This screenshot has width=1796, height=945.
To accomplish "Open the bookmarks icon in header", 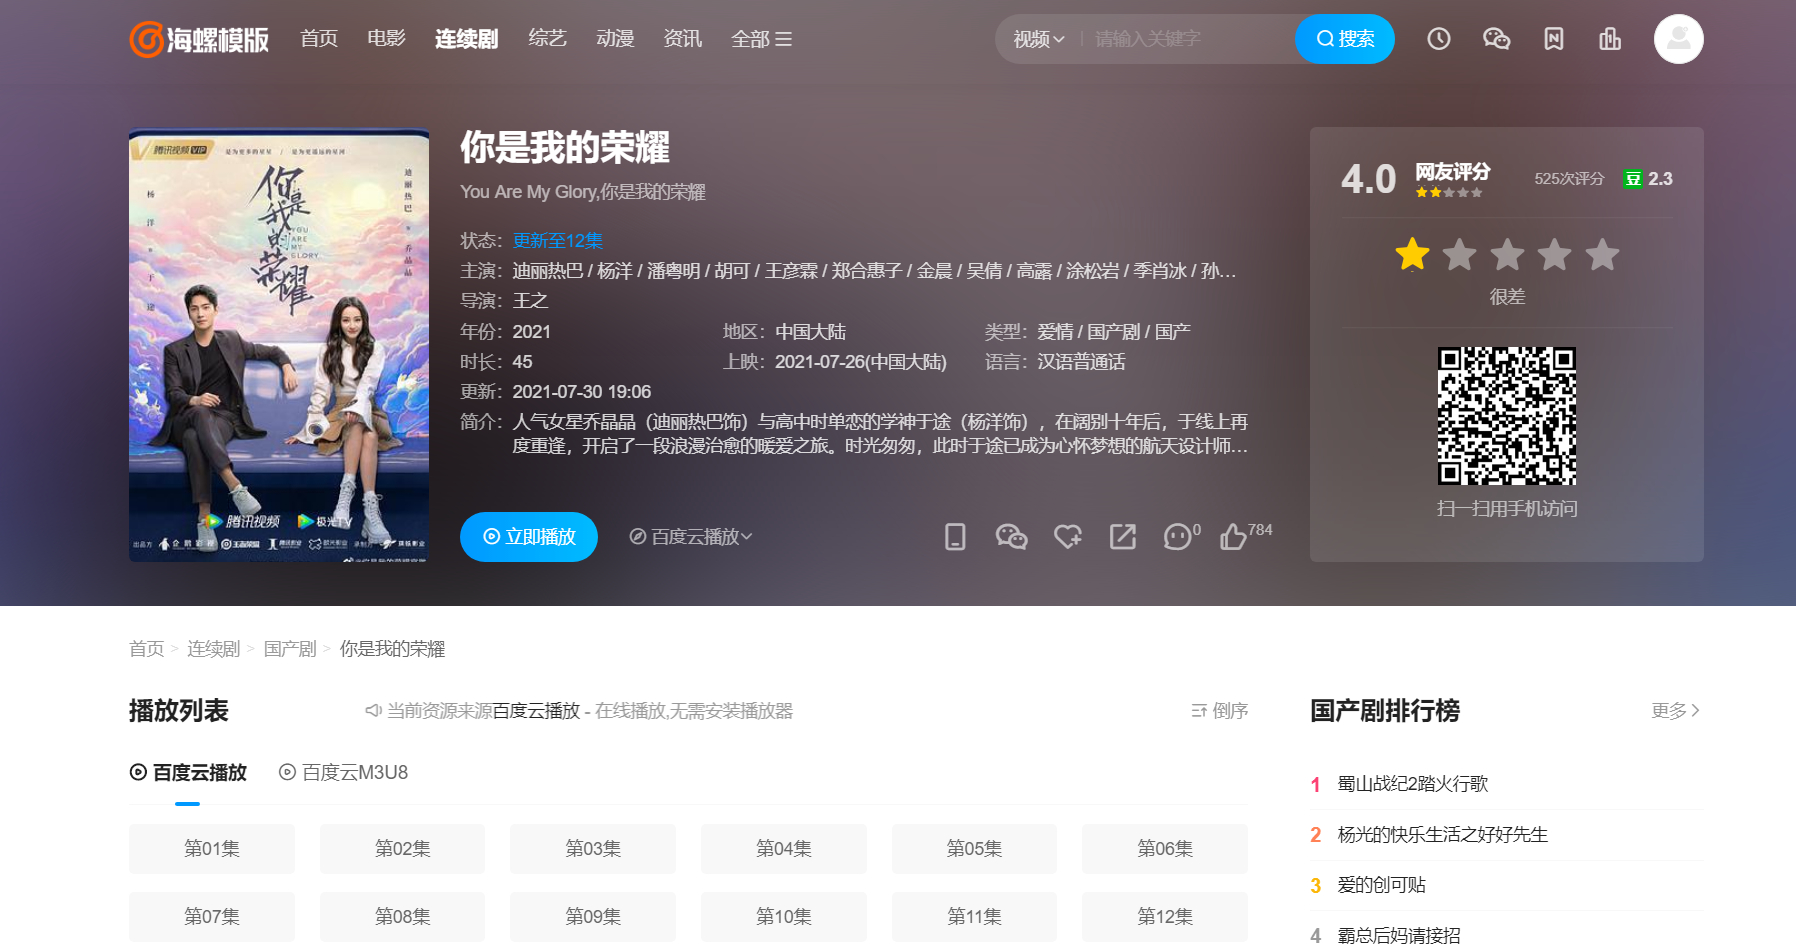I will click(1553, 39).
